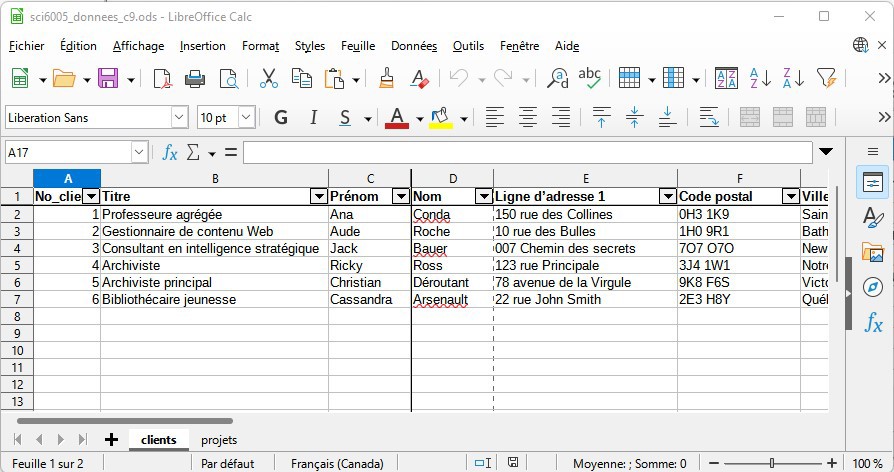
Task: Open the Prénom column filter dropdown
Action: pyautogui.click(x=401, y=196)
